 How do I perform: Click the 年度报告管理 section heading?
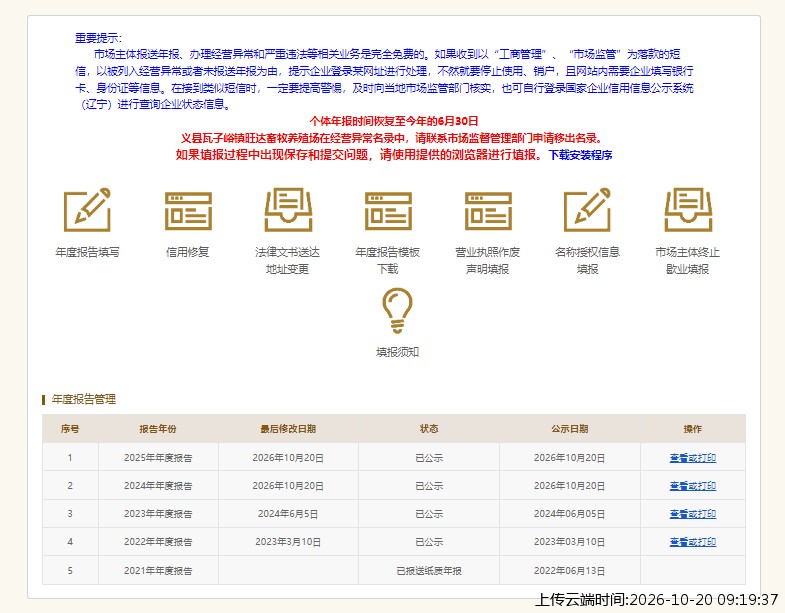point(84,399)
